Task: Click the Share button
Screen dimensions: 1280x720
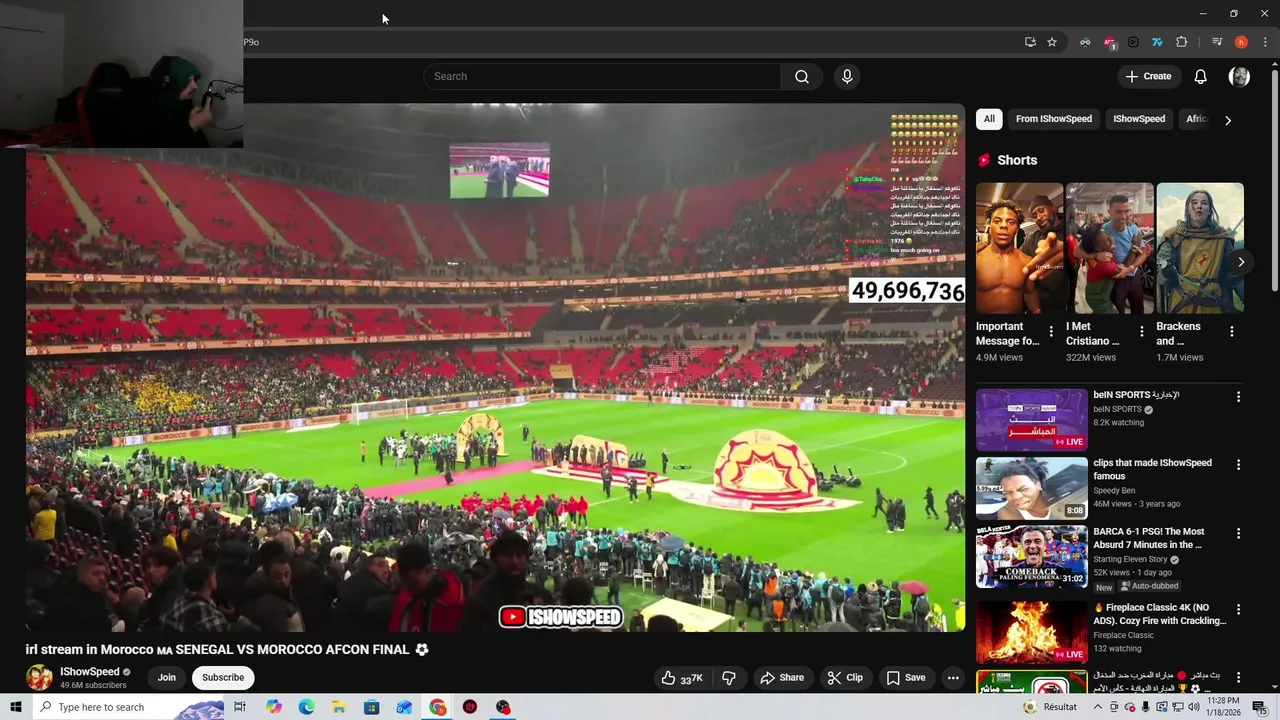Action: 781,678
